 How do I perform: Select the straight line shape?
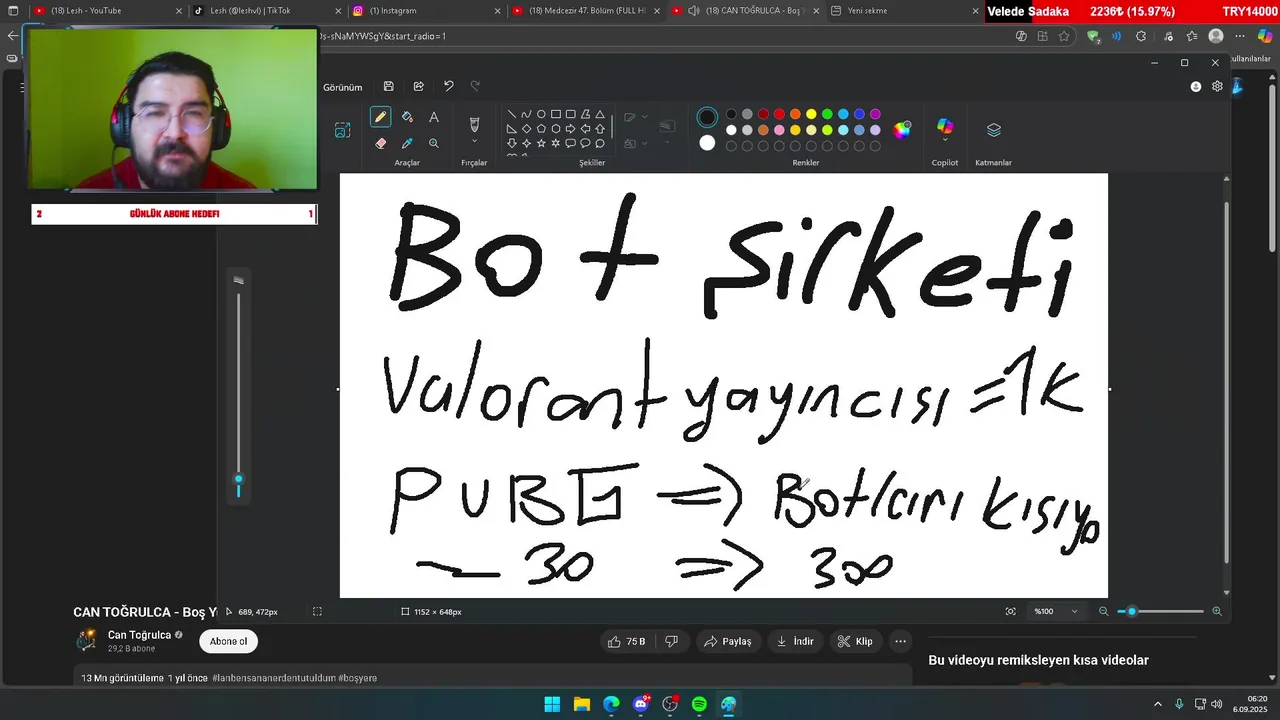(x=512, y=114)
